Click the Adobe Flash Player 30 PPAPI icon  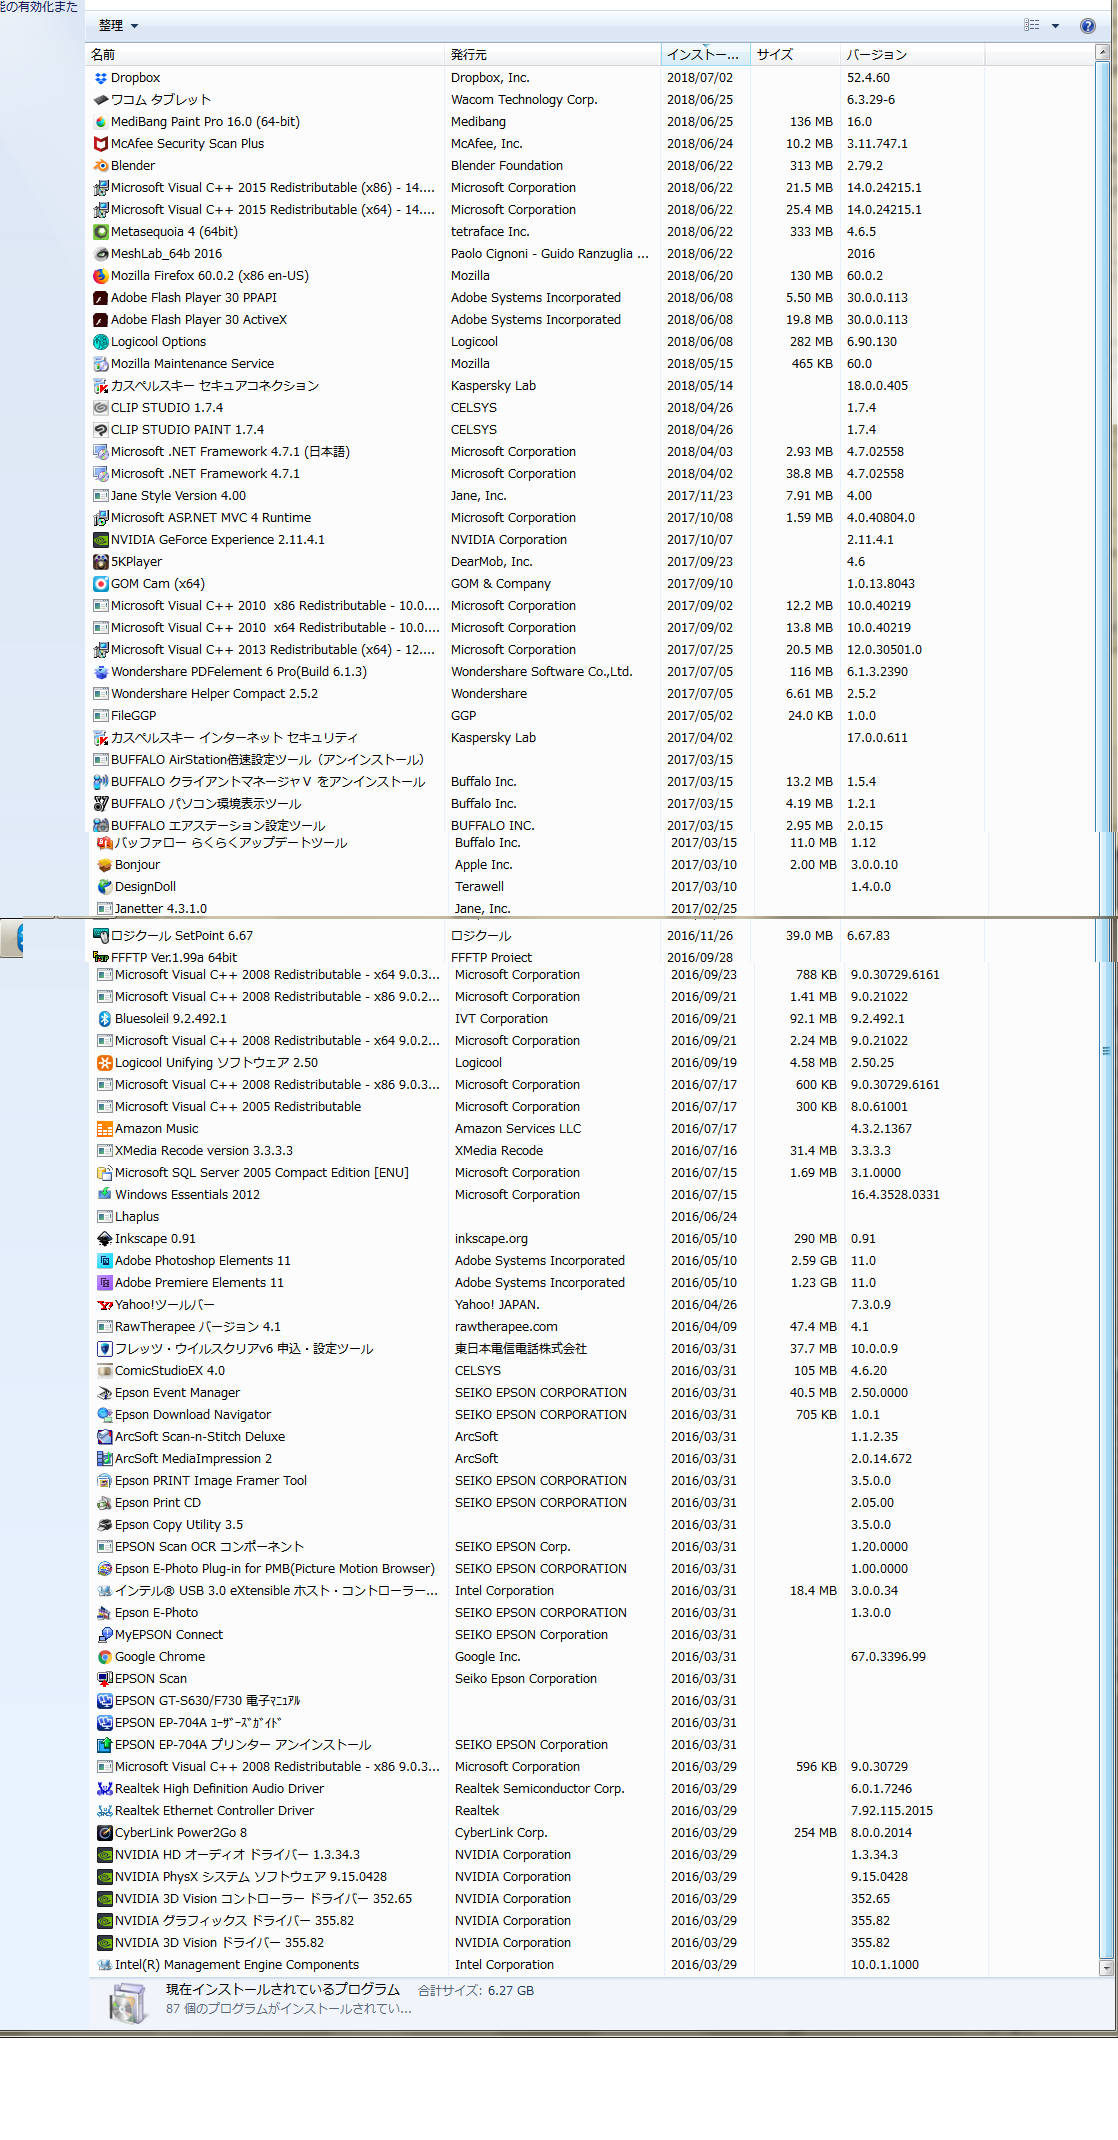pos(100,298)
